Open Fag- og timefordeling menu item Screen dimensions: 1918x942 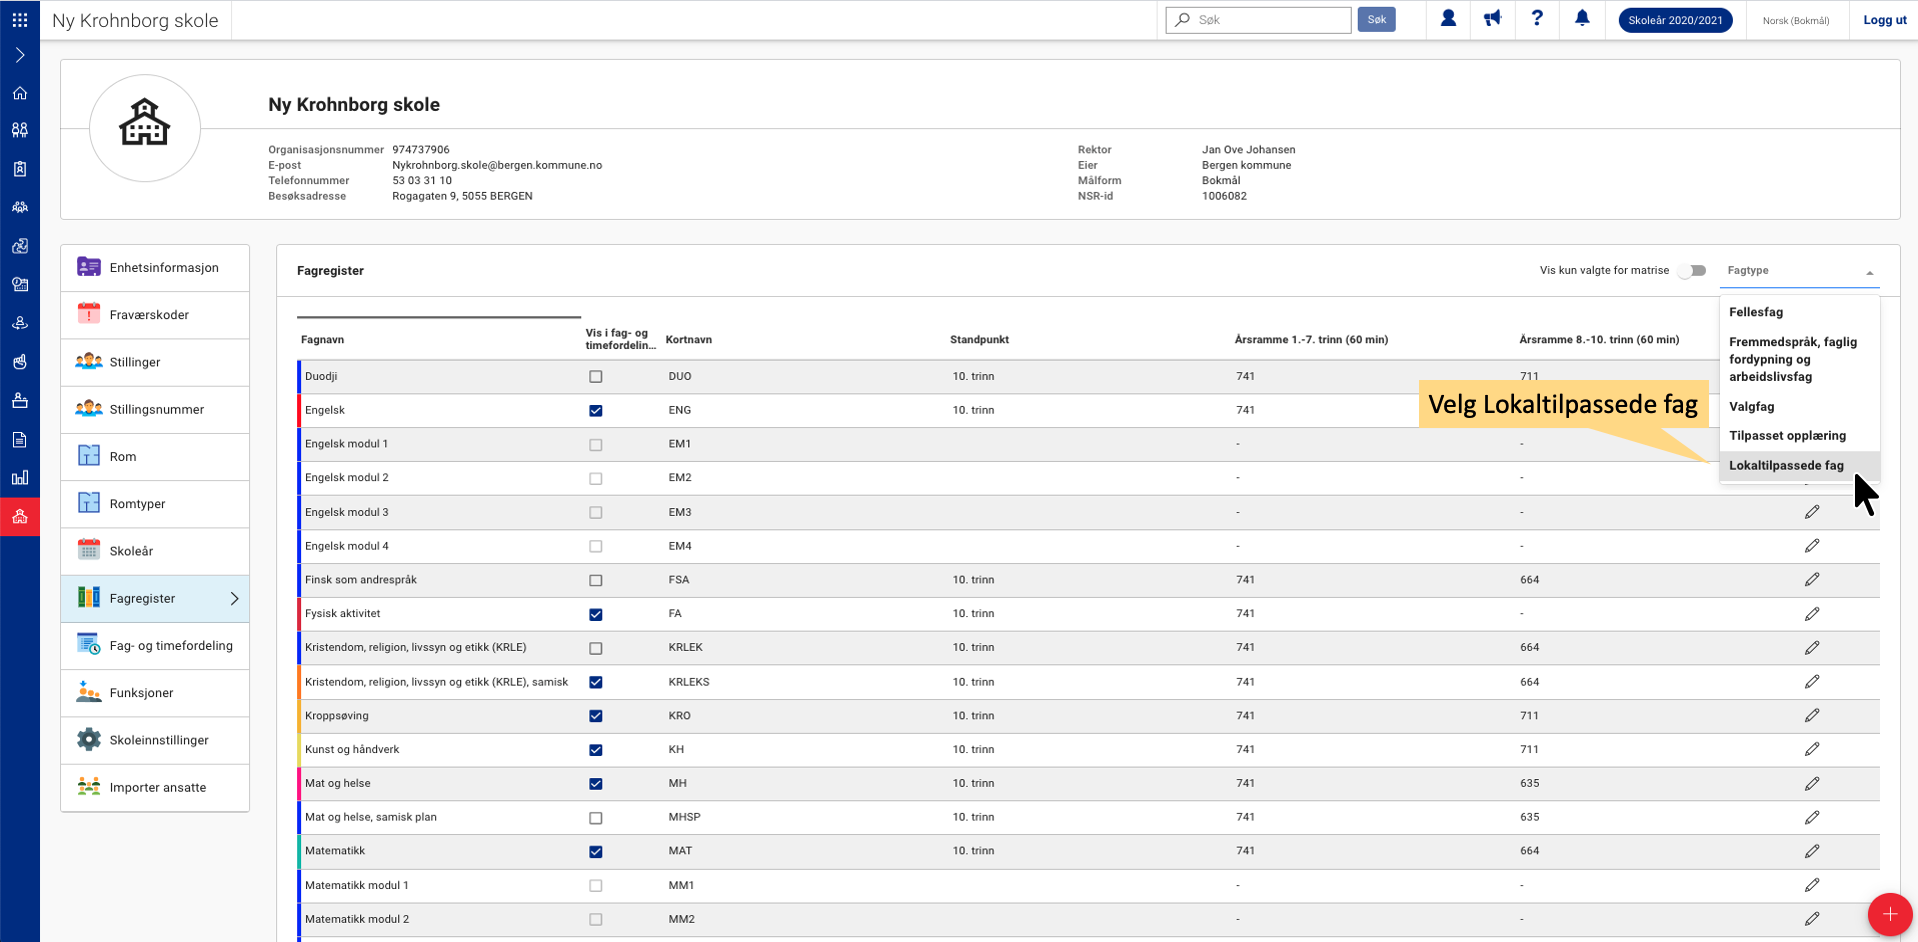point(170,646)
